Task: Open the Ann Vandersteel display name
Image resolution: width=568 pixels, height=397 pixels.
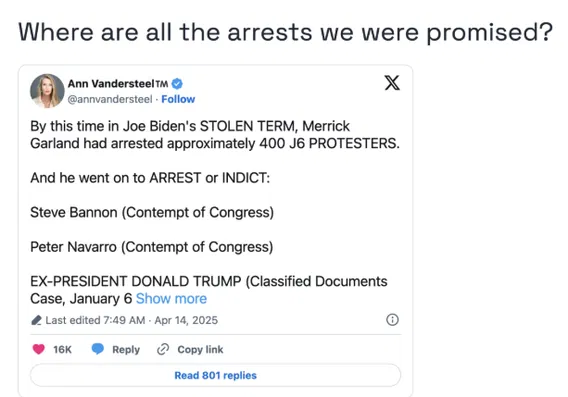Action: (x=111, y=84)
